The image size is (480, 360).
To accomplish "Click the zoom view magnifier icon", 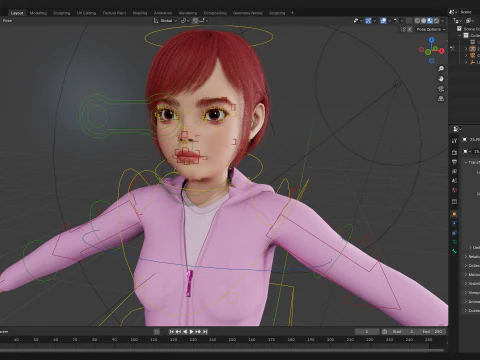I will click(x=441, y=69).
